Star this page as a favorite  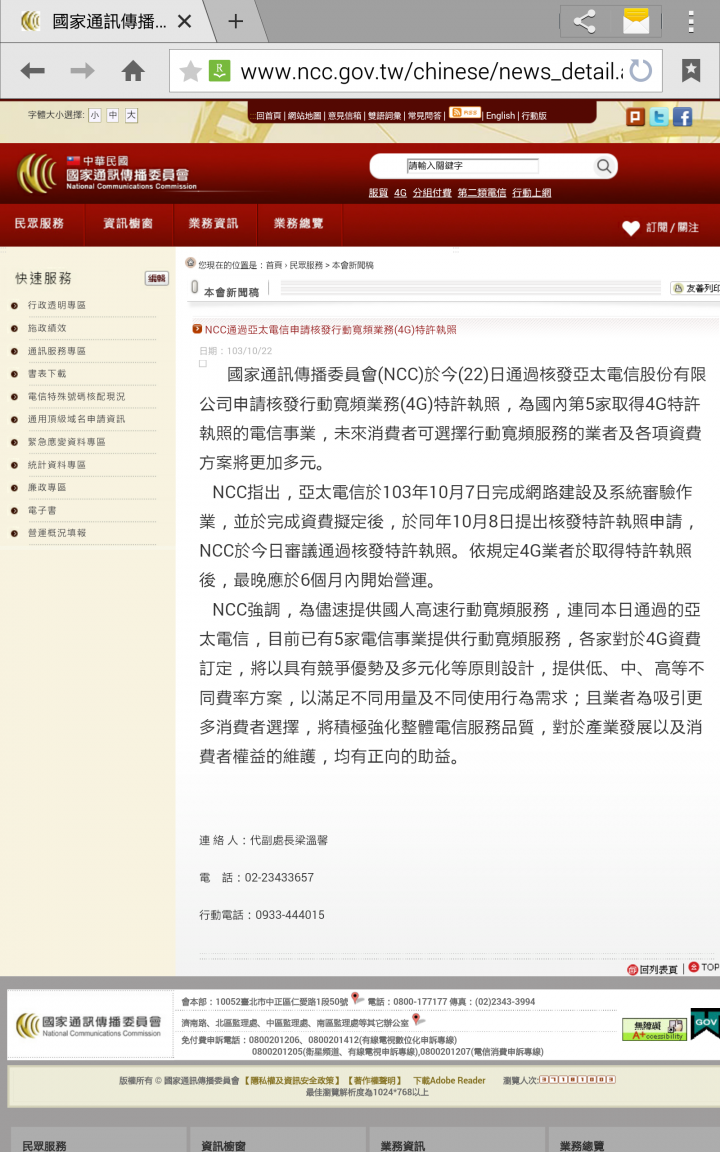(x=190, y=71)
